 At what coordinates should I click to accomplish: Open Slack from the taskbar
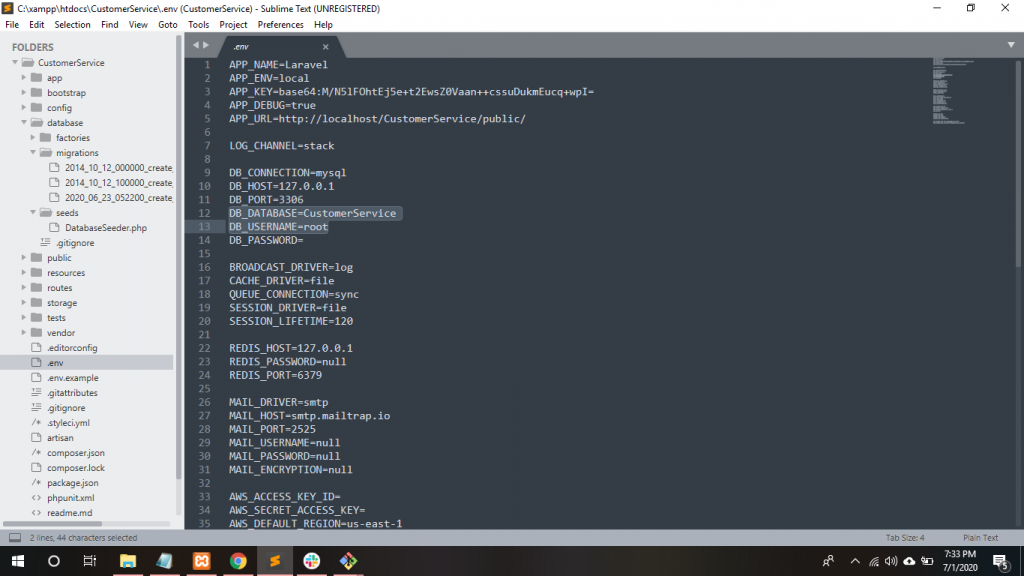click(311, 561)
